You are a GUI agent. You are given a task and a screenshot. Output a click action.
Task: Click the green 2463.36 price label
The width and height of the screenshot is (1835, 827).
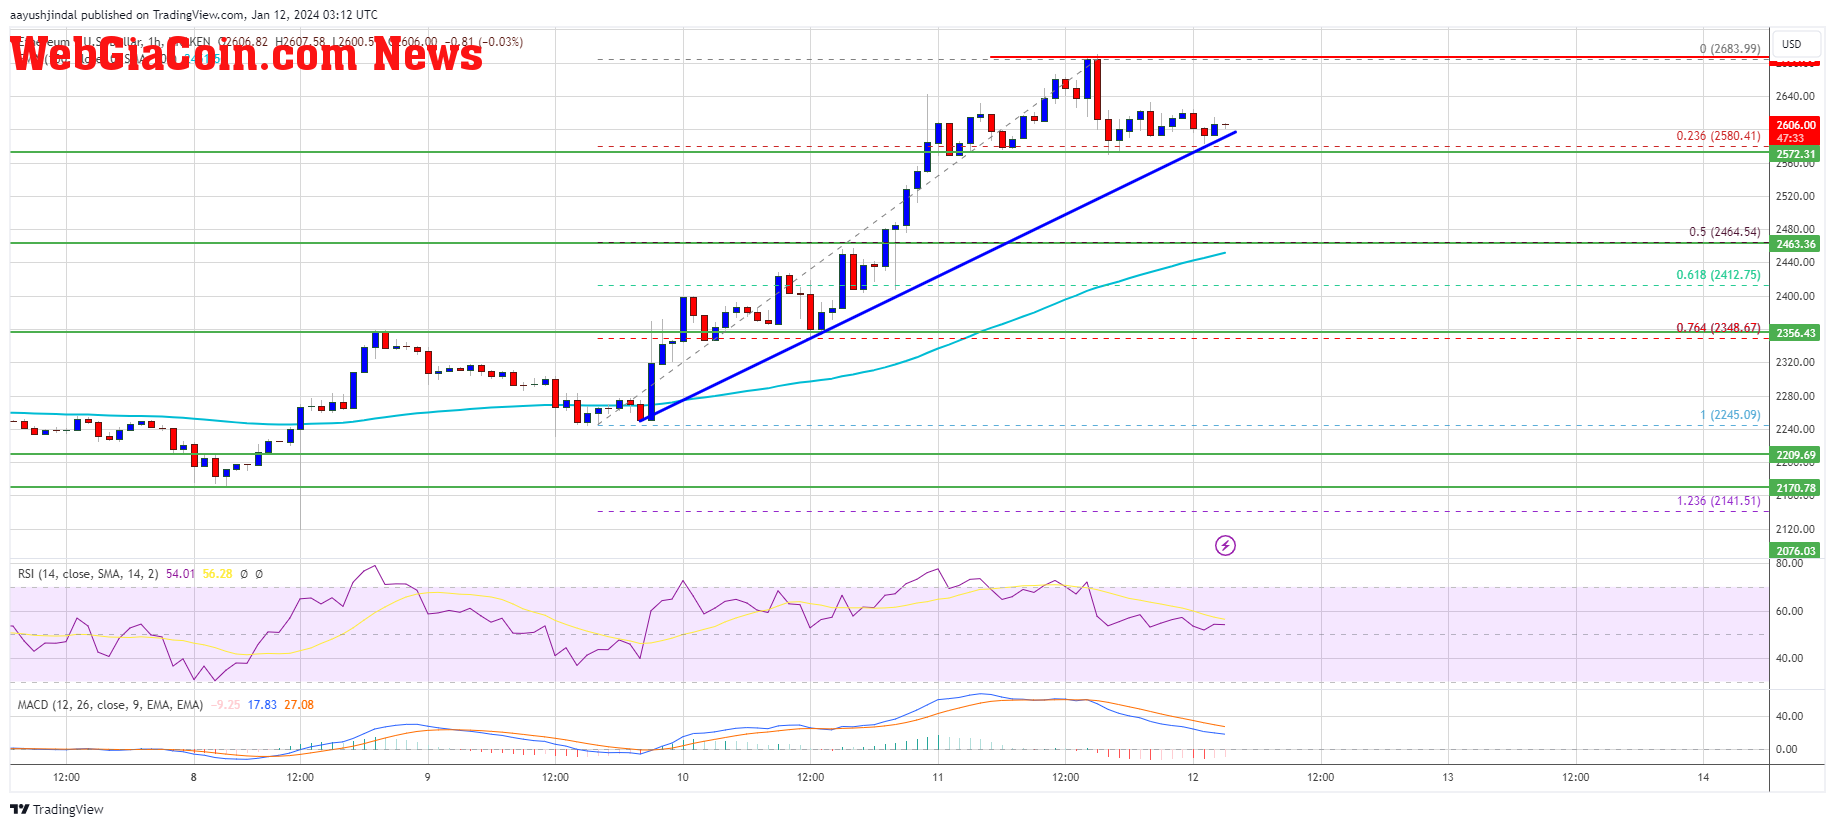click(x=1795, y=244)
